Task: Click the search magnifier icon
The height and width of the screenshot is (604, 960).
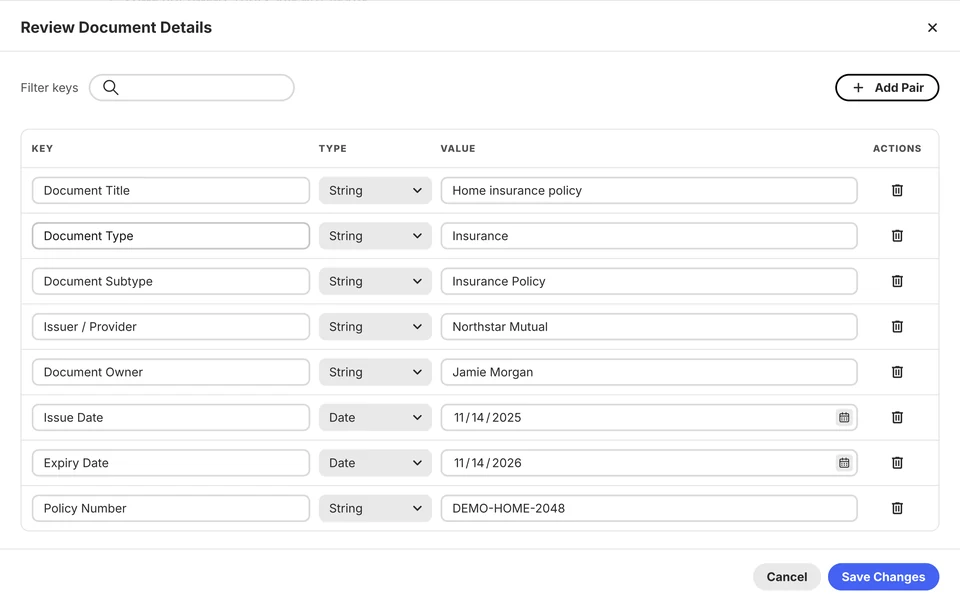Action: coord(111,88)
